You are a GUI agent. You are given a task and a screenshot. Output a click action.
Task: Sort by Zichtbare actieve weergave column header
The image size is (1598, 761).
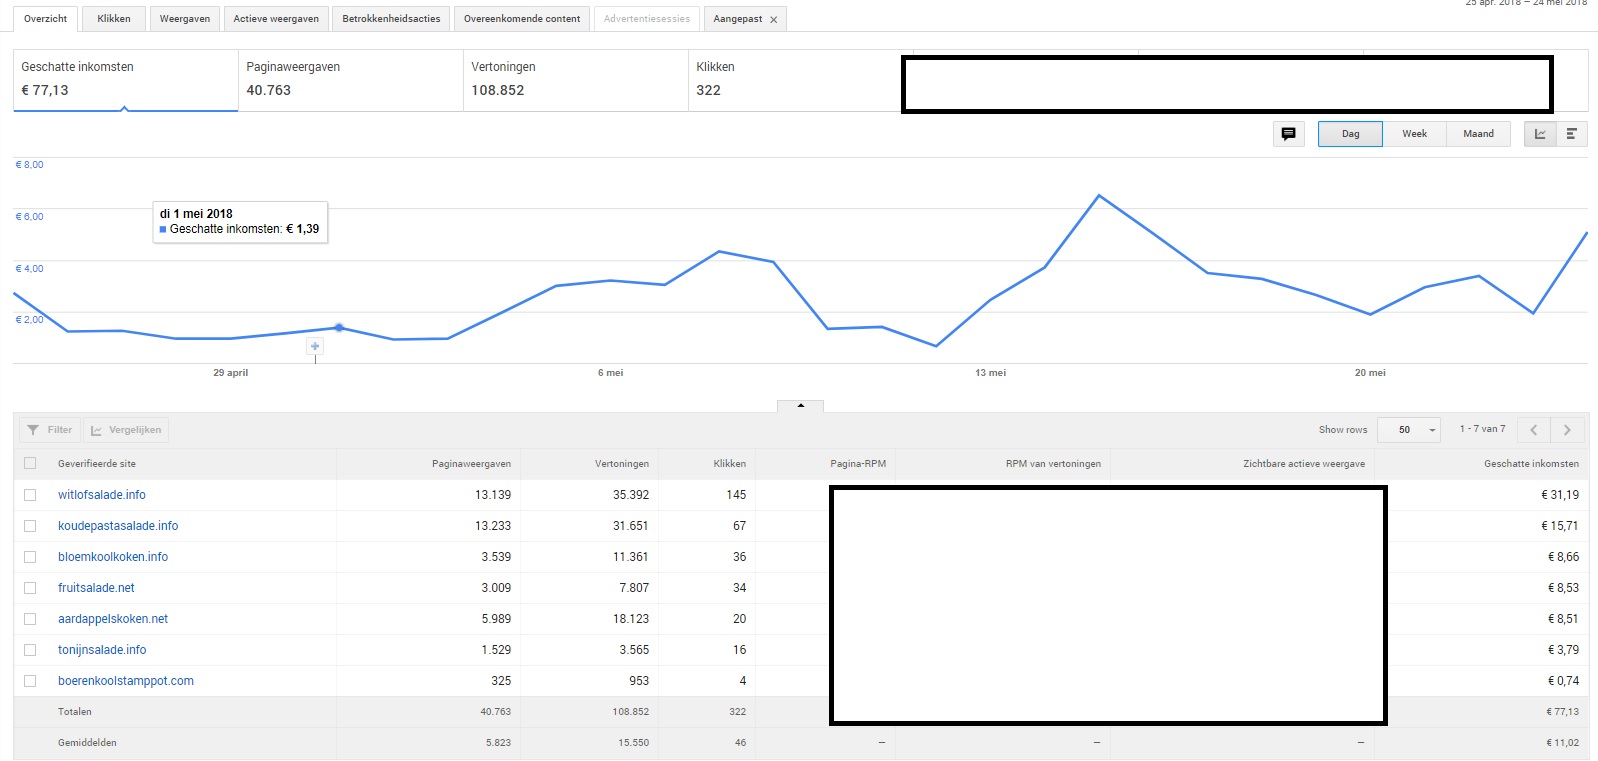pyautogui.click(x=1304, y=464)
